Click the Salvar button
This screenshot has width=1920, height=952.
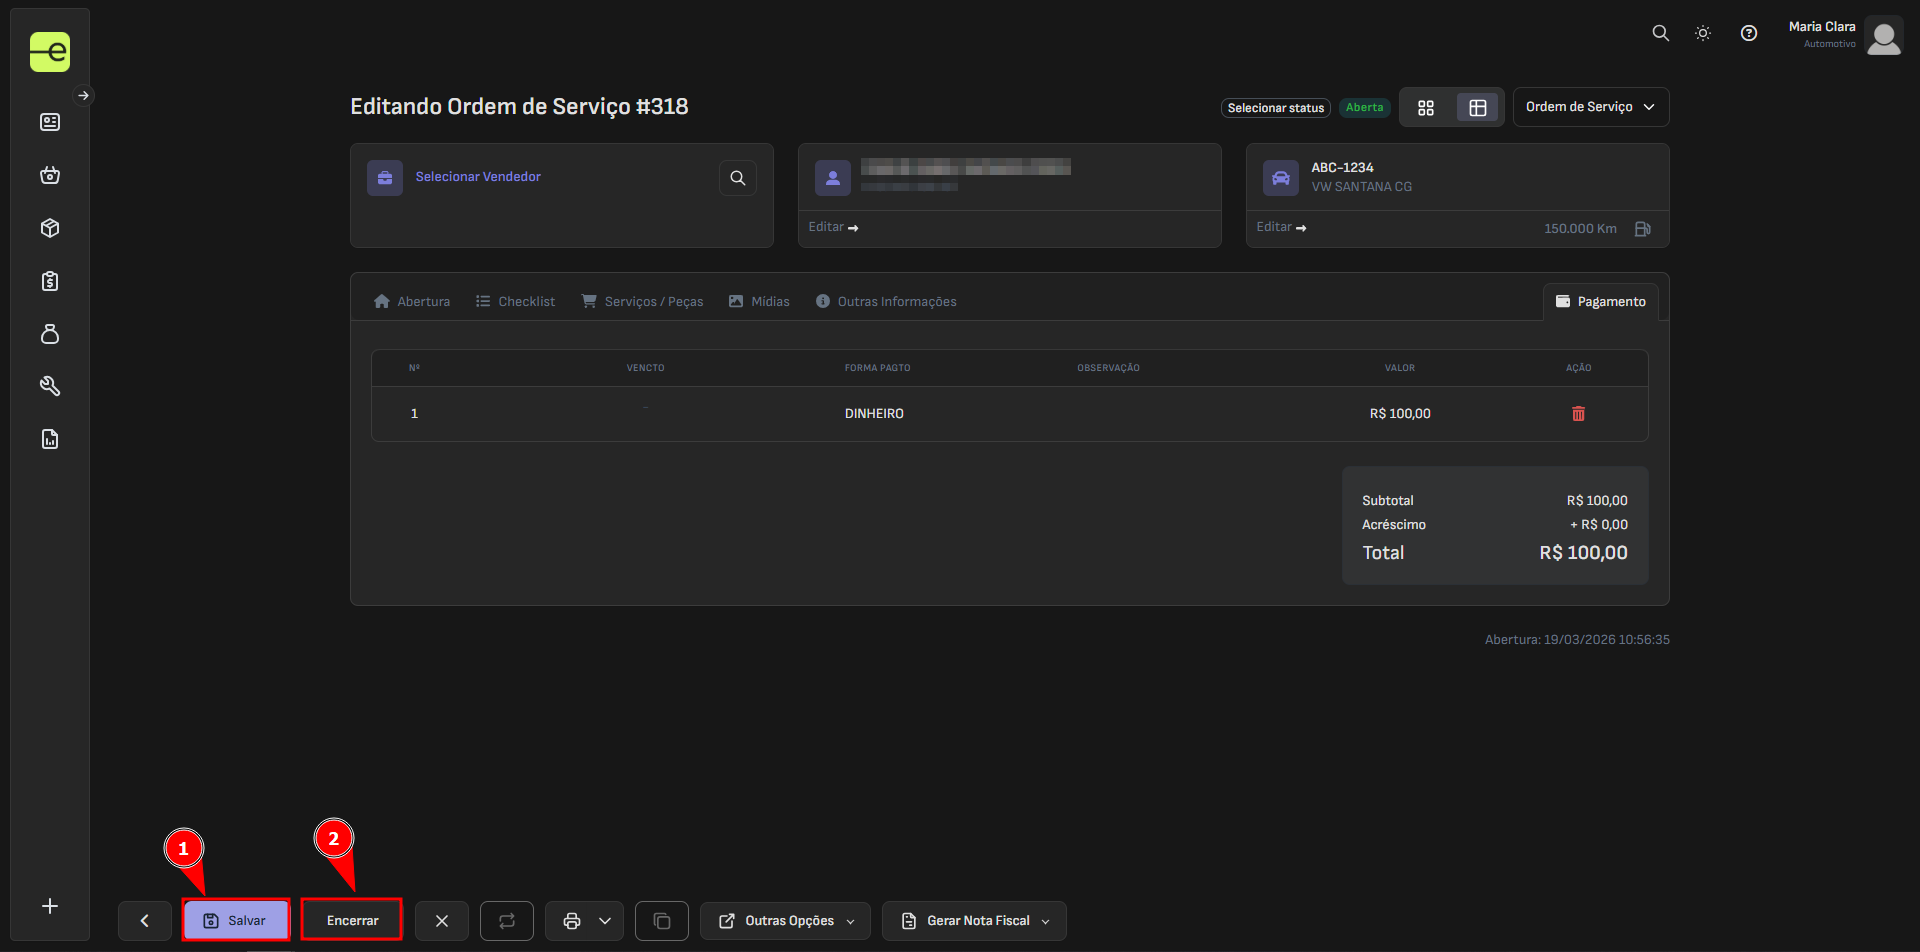tap(236, 921)
